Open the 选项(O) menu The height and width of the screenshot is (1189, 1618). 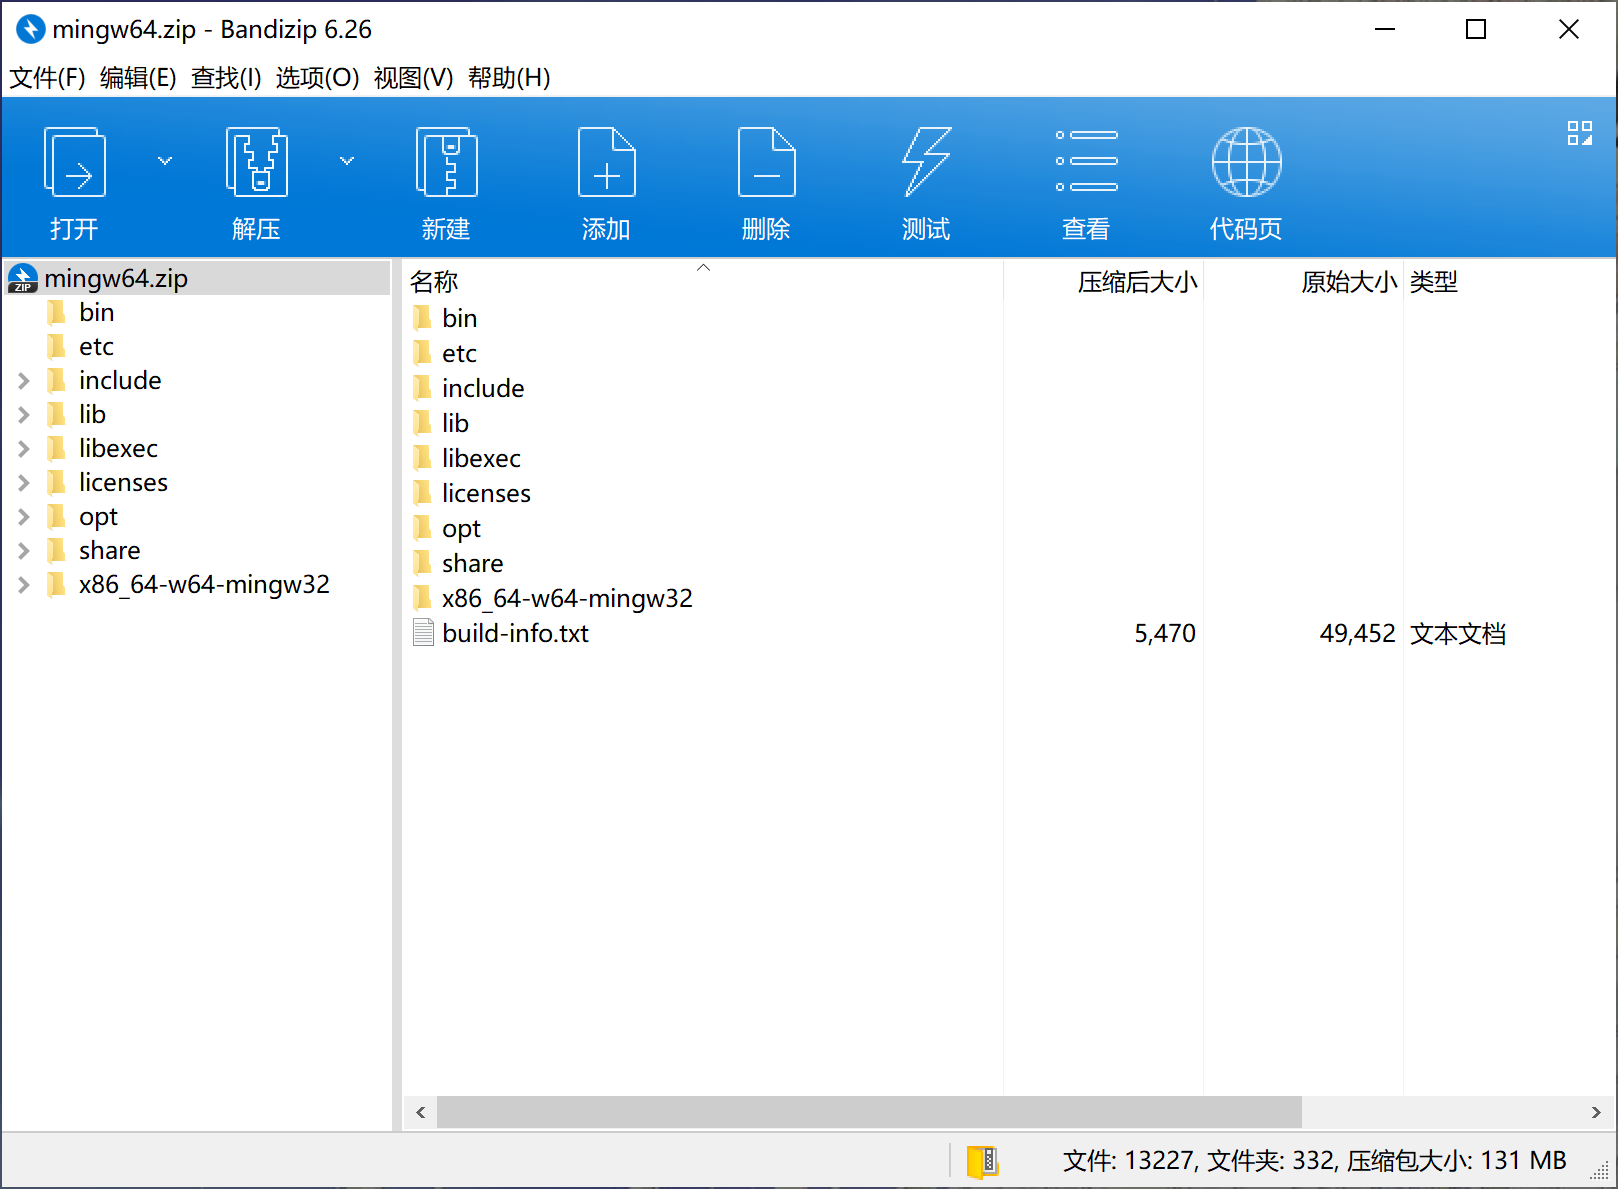click(x=317, y=78)
